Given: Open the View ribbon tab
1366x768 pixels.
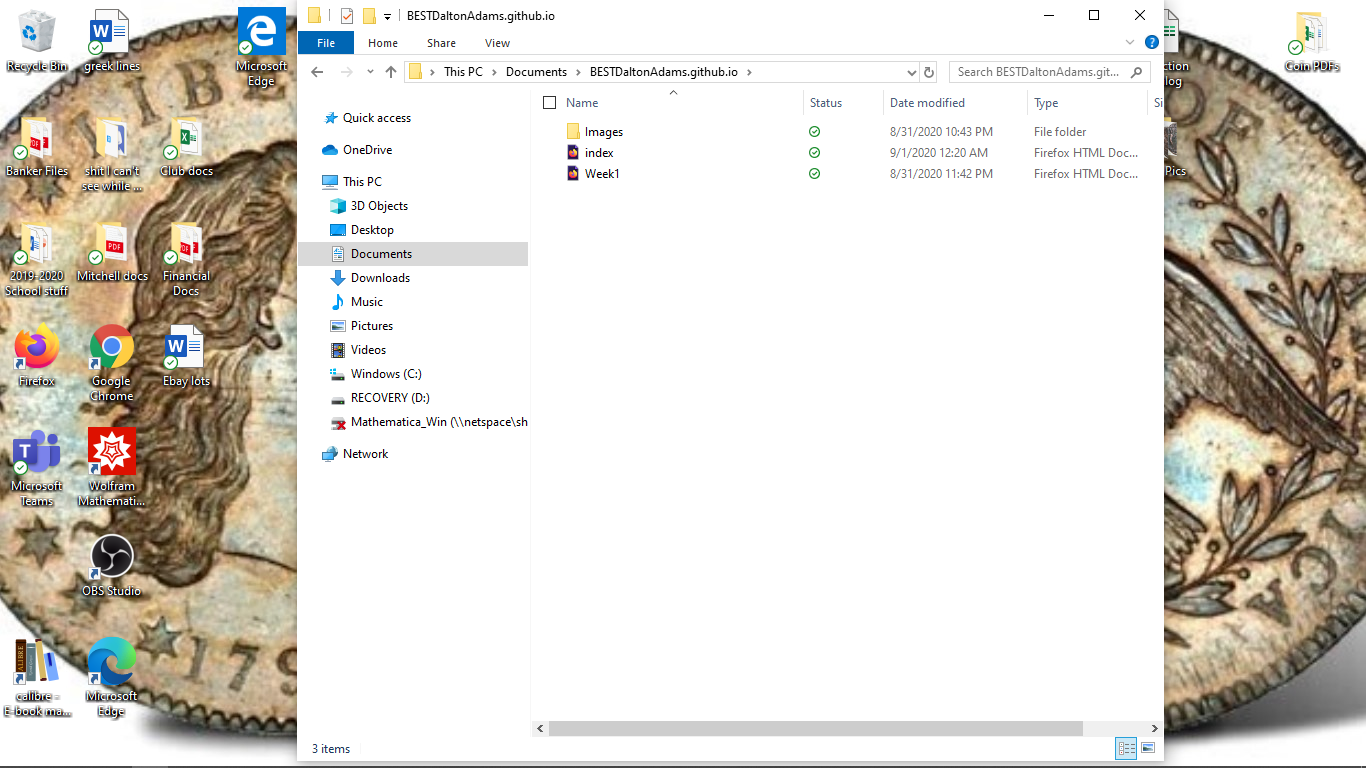Looking at the screenshot, I should coord(497,43).
